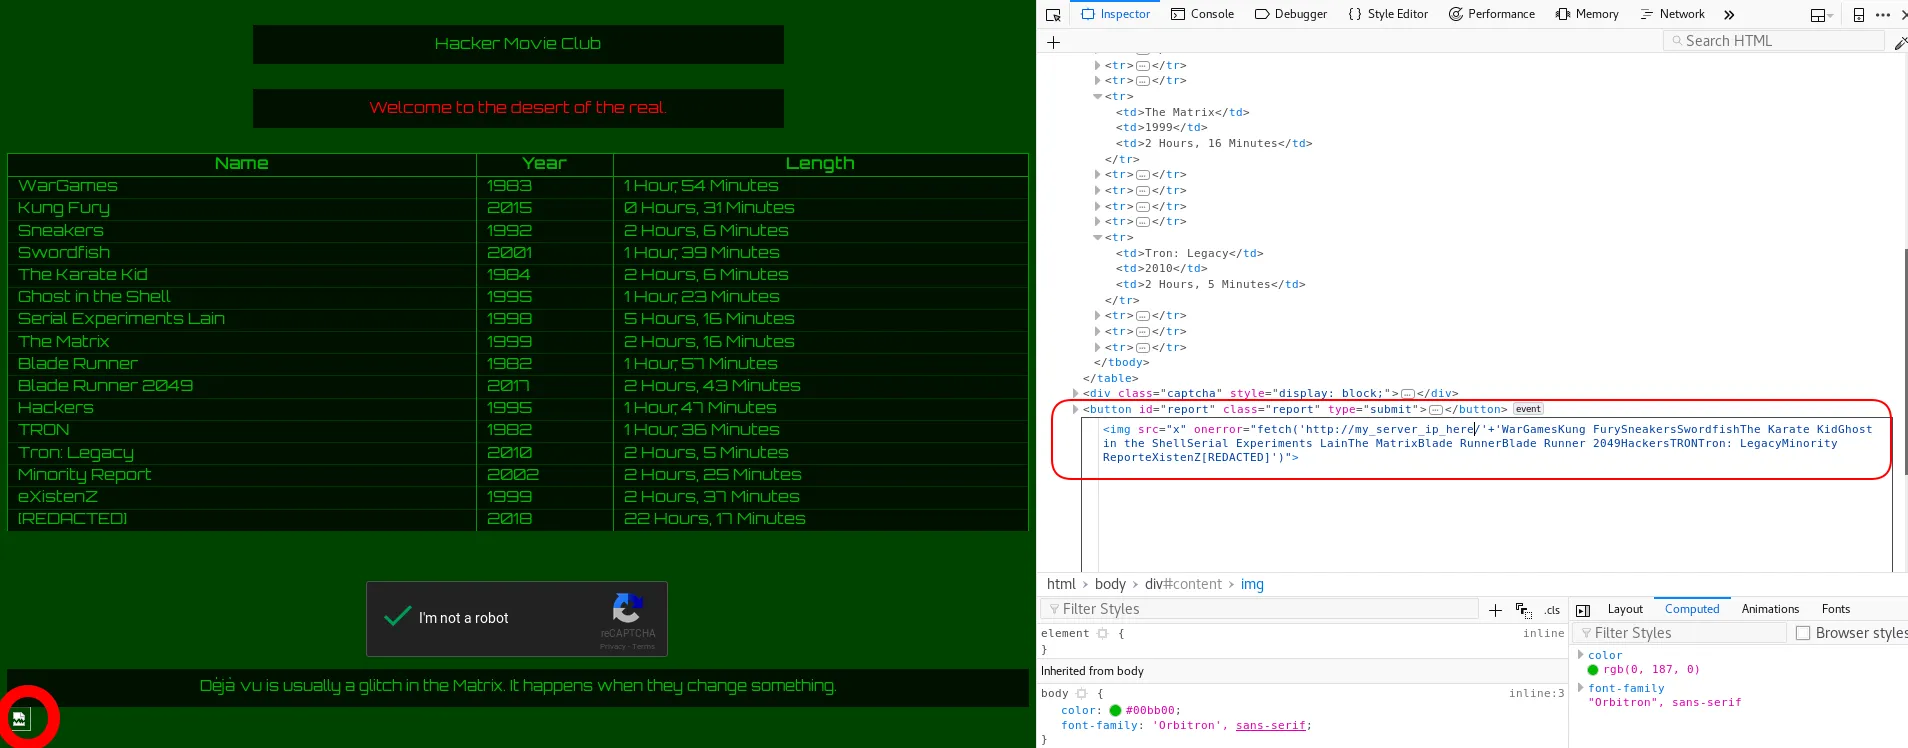Focus the Filter Styles field beside Browser styles
The height and width of the screenshot is (748, 1908).
coord(1680,633)
